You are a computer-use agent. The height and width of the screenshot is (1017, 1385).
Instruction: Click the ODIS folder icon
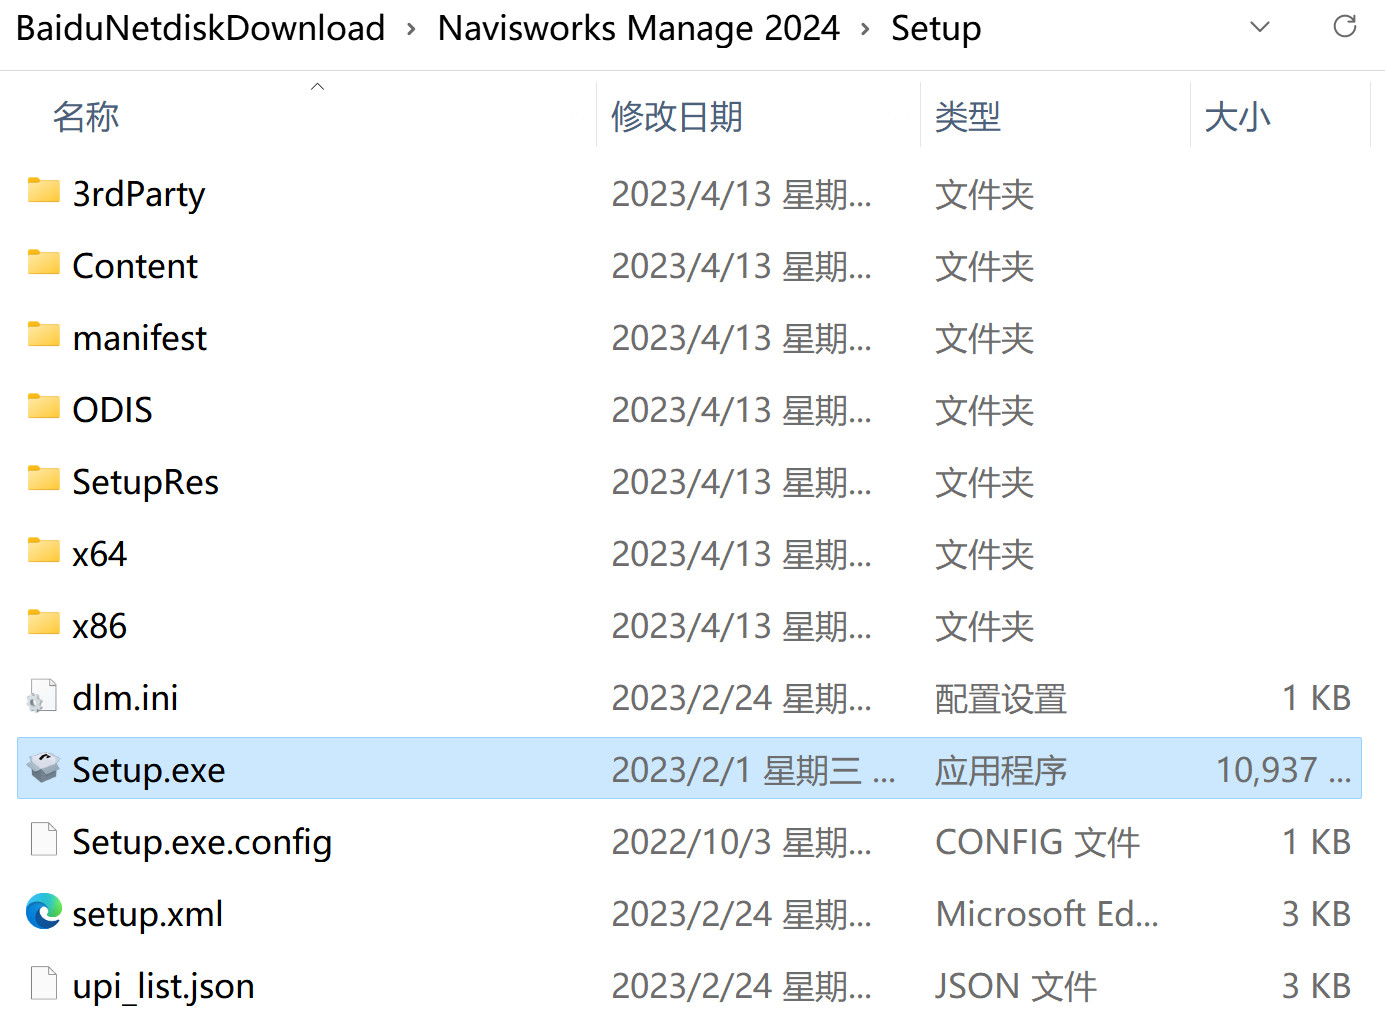point(43,406)
